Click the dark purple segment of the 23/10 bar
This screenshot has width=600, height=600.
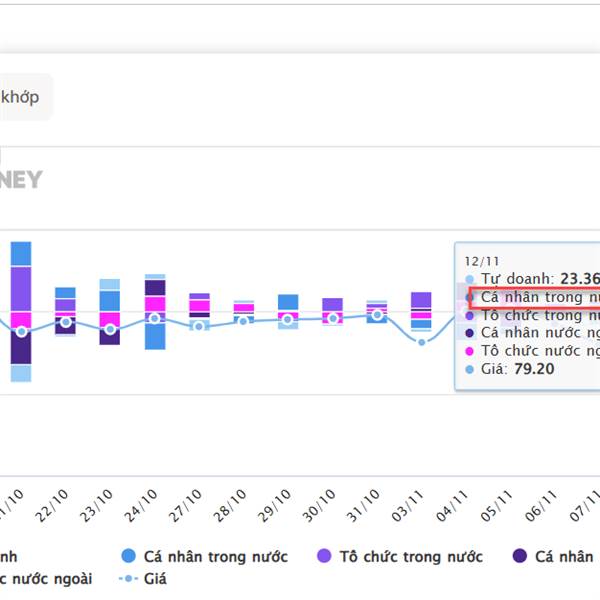110,337
